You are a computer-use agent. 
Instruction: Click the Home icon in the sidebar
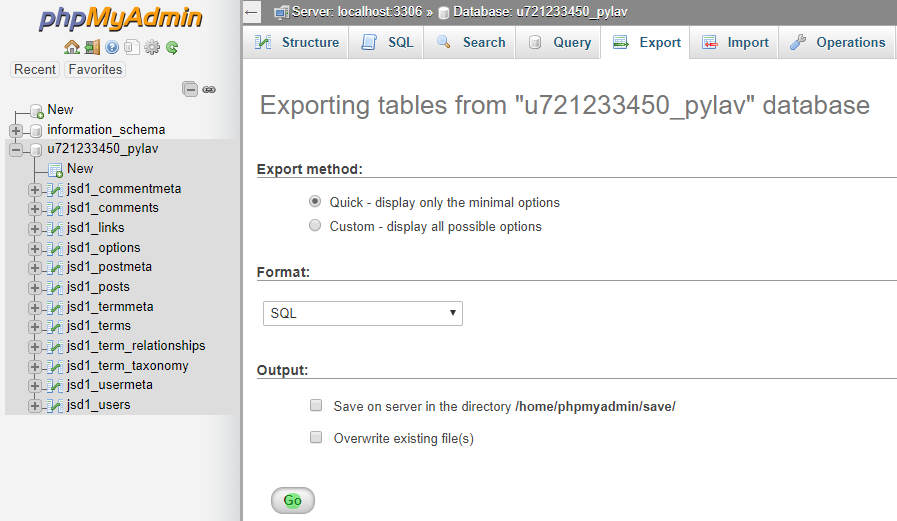point(71,47)
